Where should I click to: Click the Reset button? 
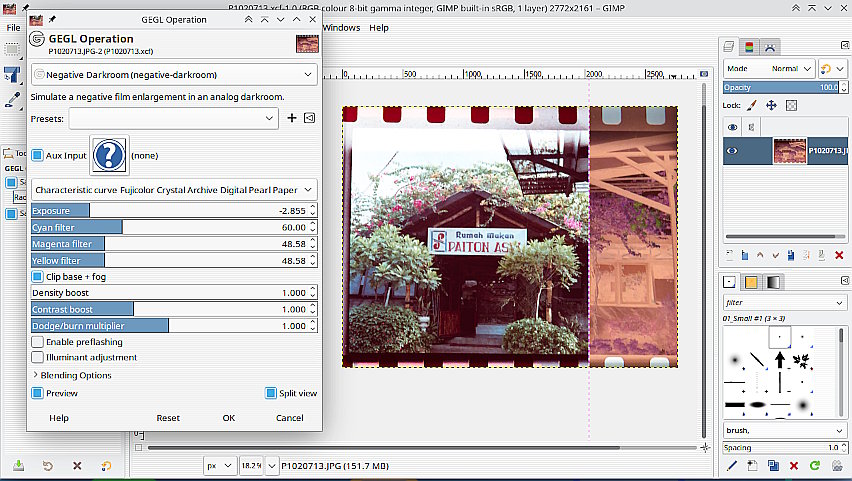[168, 418]
